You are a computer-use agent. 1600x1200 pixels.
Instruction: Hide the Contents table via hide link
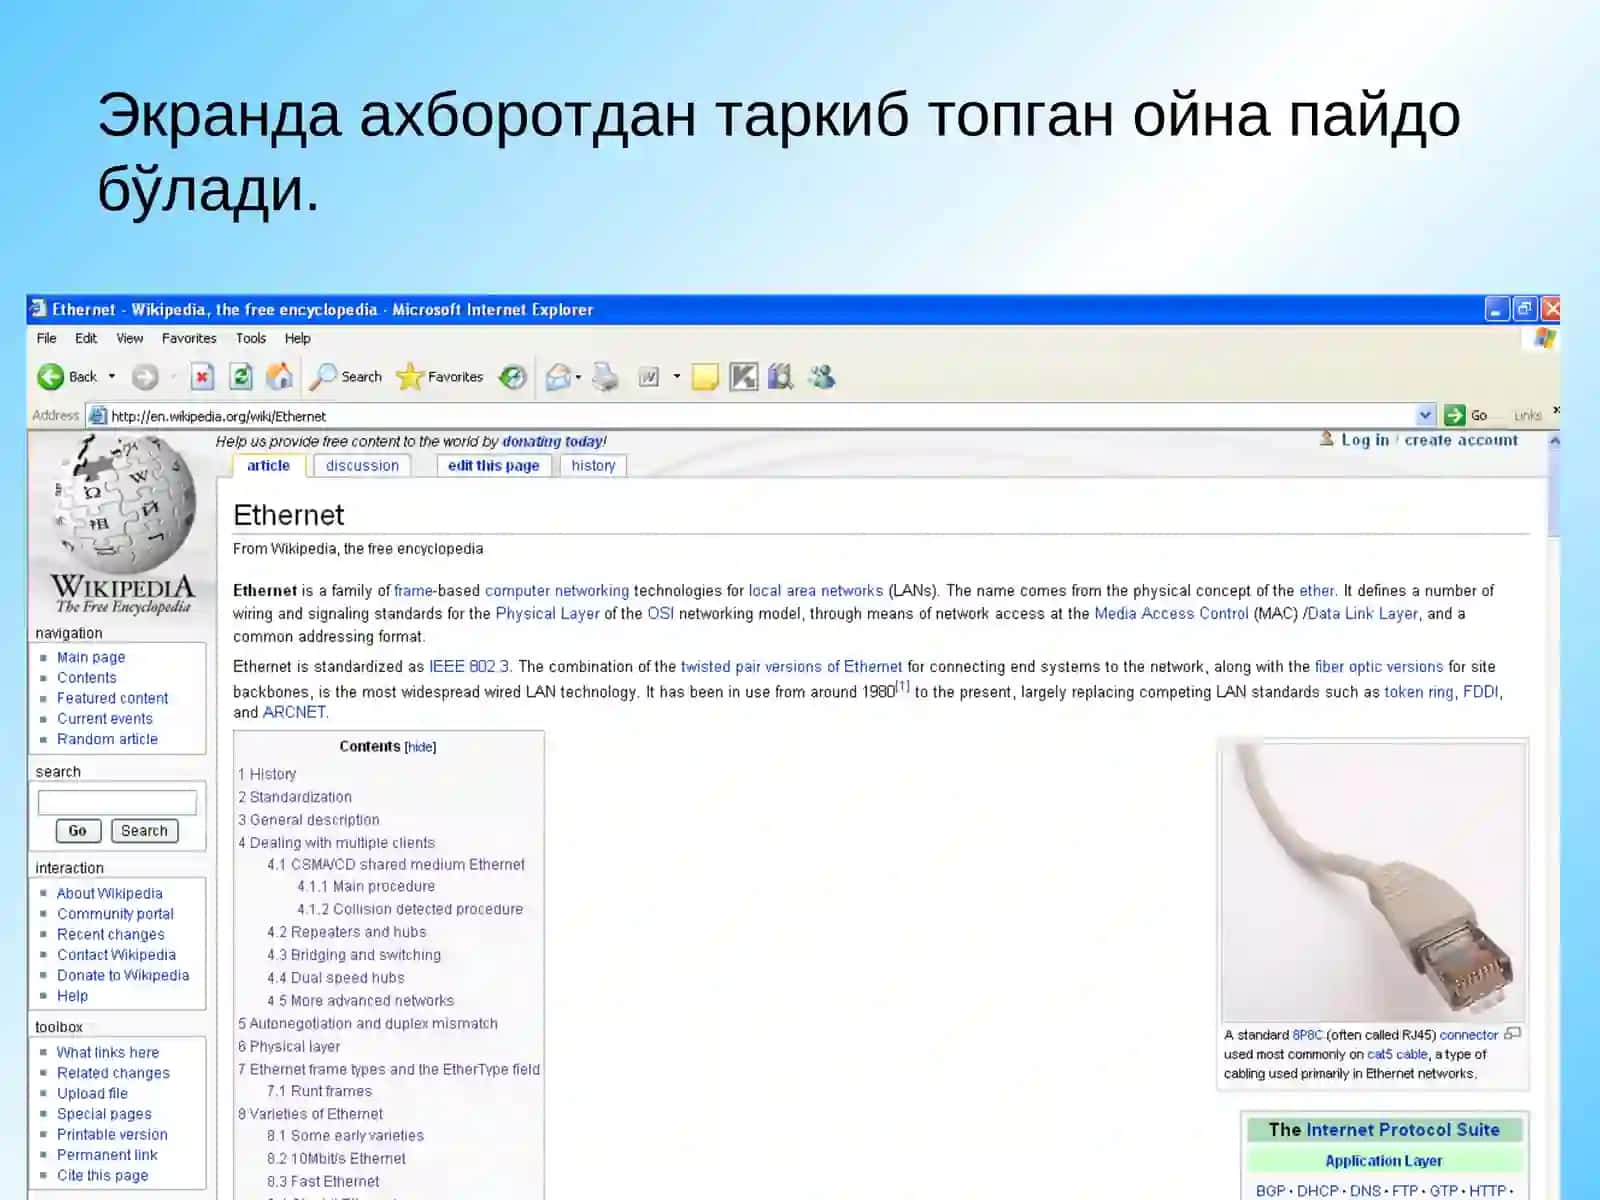pyautogui.click(x=420, y=747)
